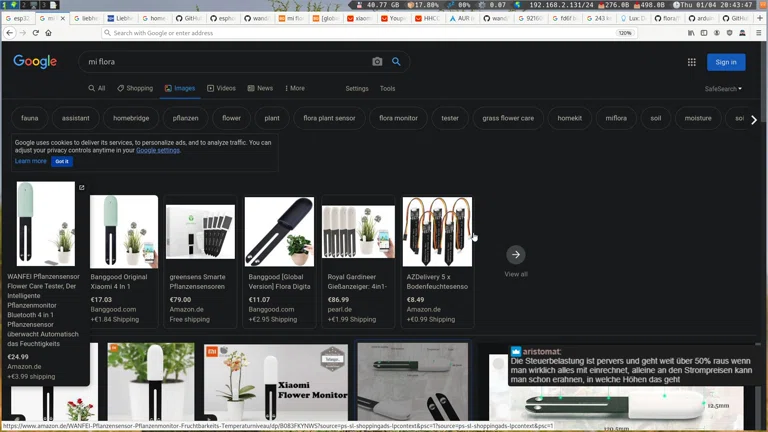Open the Google apps grid
The height and width of the screenshot is (432, 768).
click(x=692, y=62)
